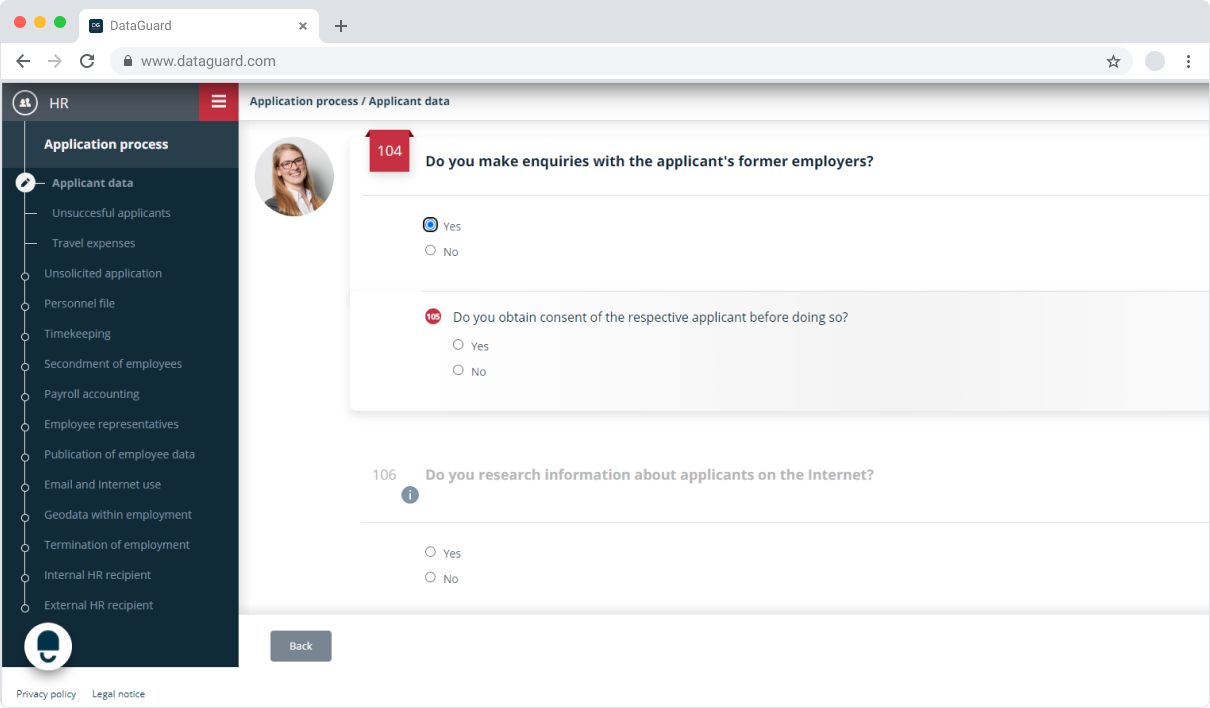Go to Timekeeping

pos(77,334)
